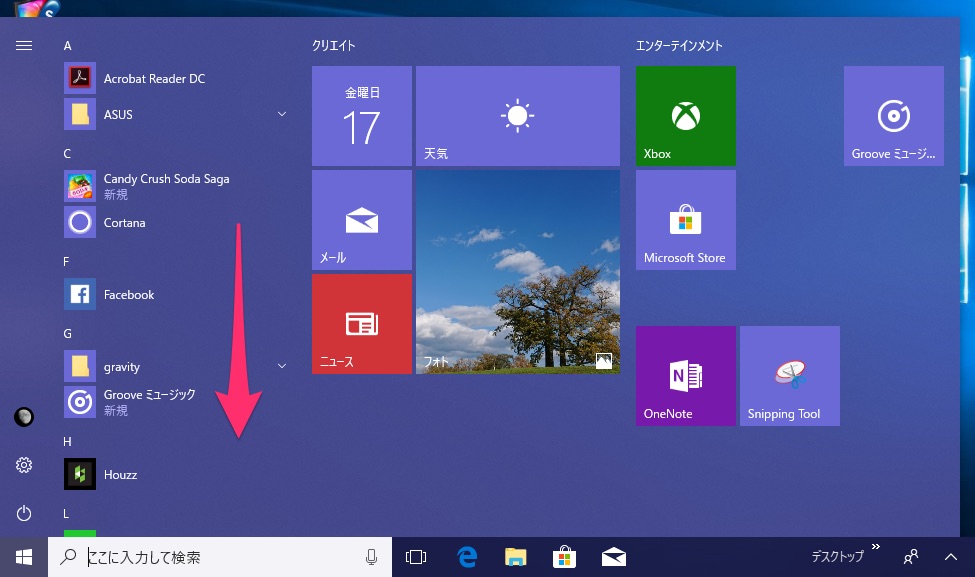This screenshot has width=975, height=577.
Task: Open the Xbox tile
Action: point(686,116)
